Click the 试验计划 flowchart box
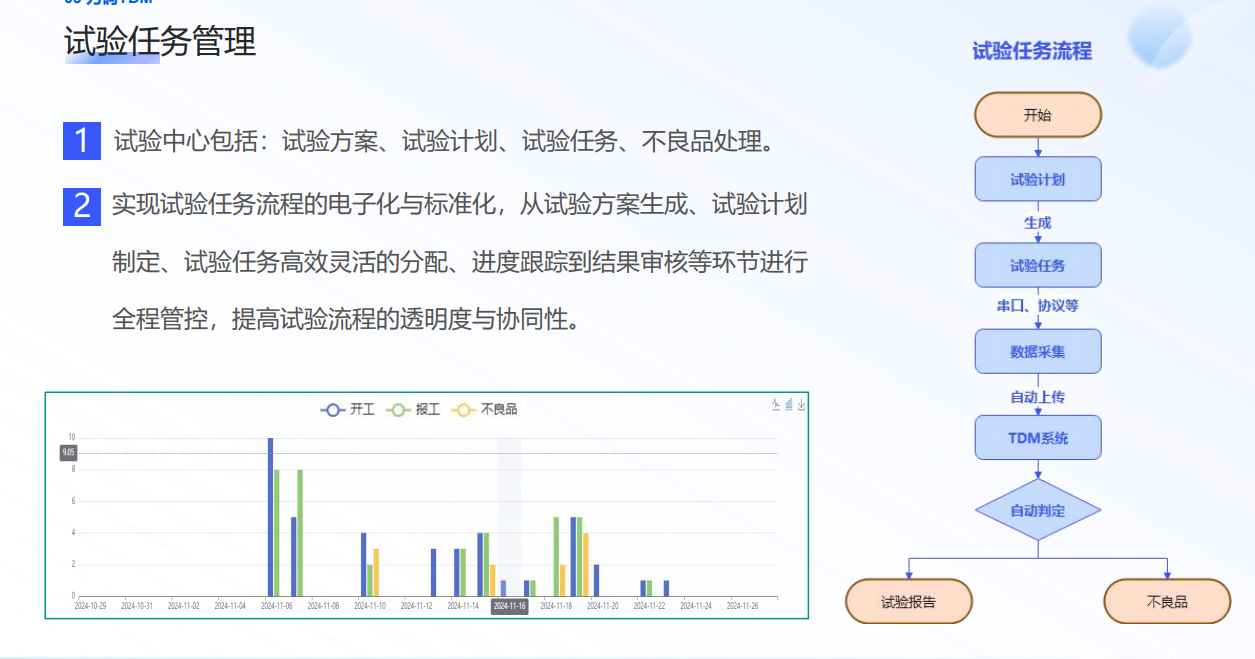 (1038, 180)
